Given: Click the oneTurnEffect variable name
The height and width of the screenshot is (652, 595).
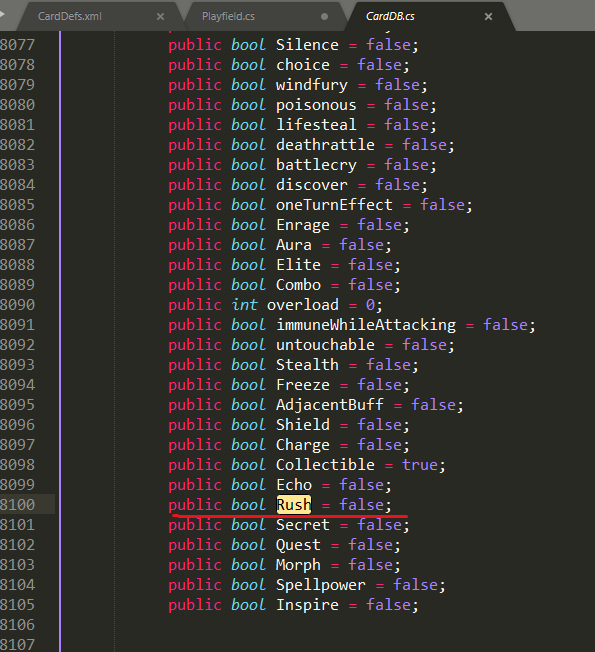Looking at the screenshot, I should tap(334, 205).
